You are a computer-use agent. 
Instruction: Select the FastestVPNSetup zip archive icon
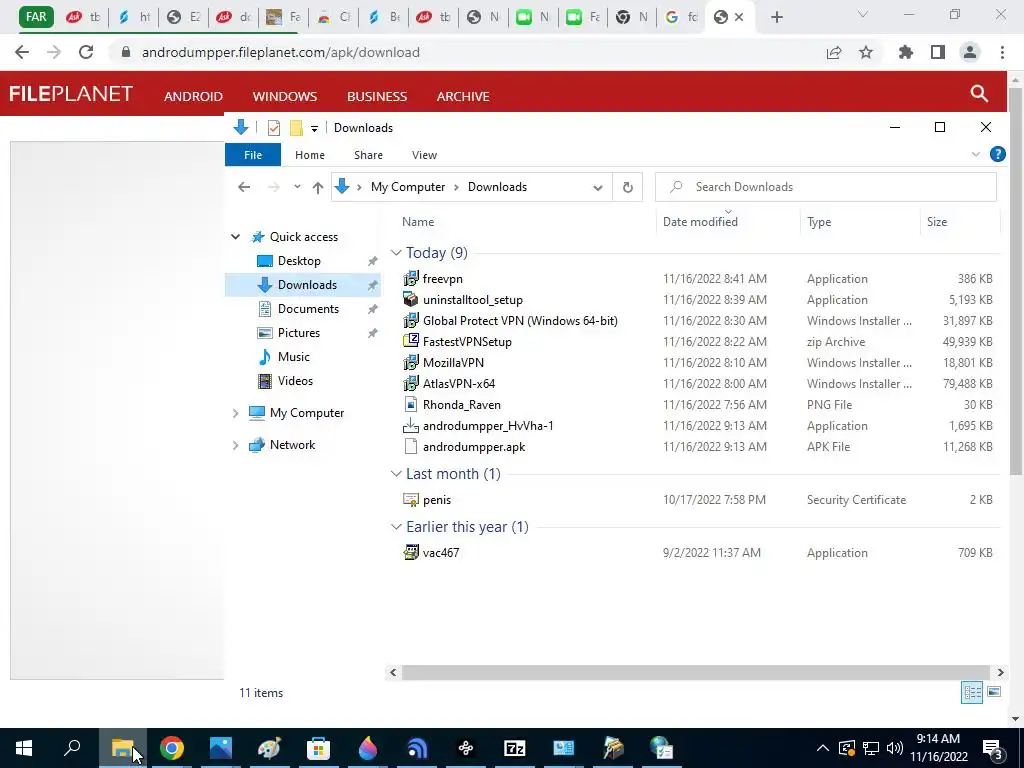pos(411,342)
